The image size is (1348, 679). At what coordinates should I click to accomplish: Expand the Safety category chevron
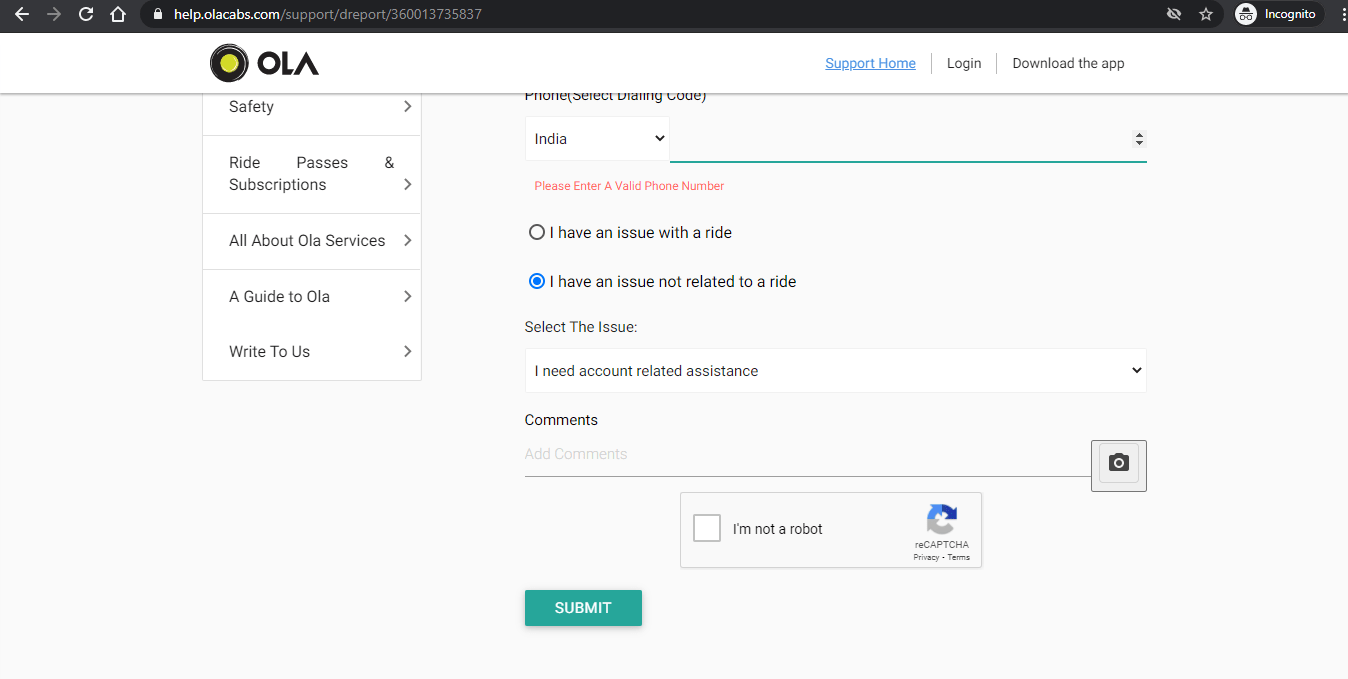406,106
